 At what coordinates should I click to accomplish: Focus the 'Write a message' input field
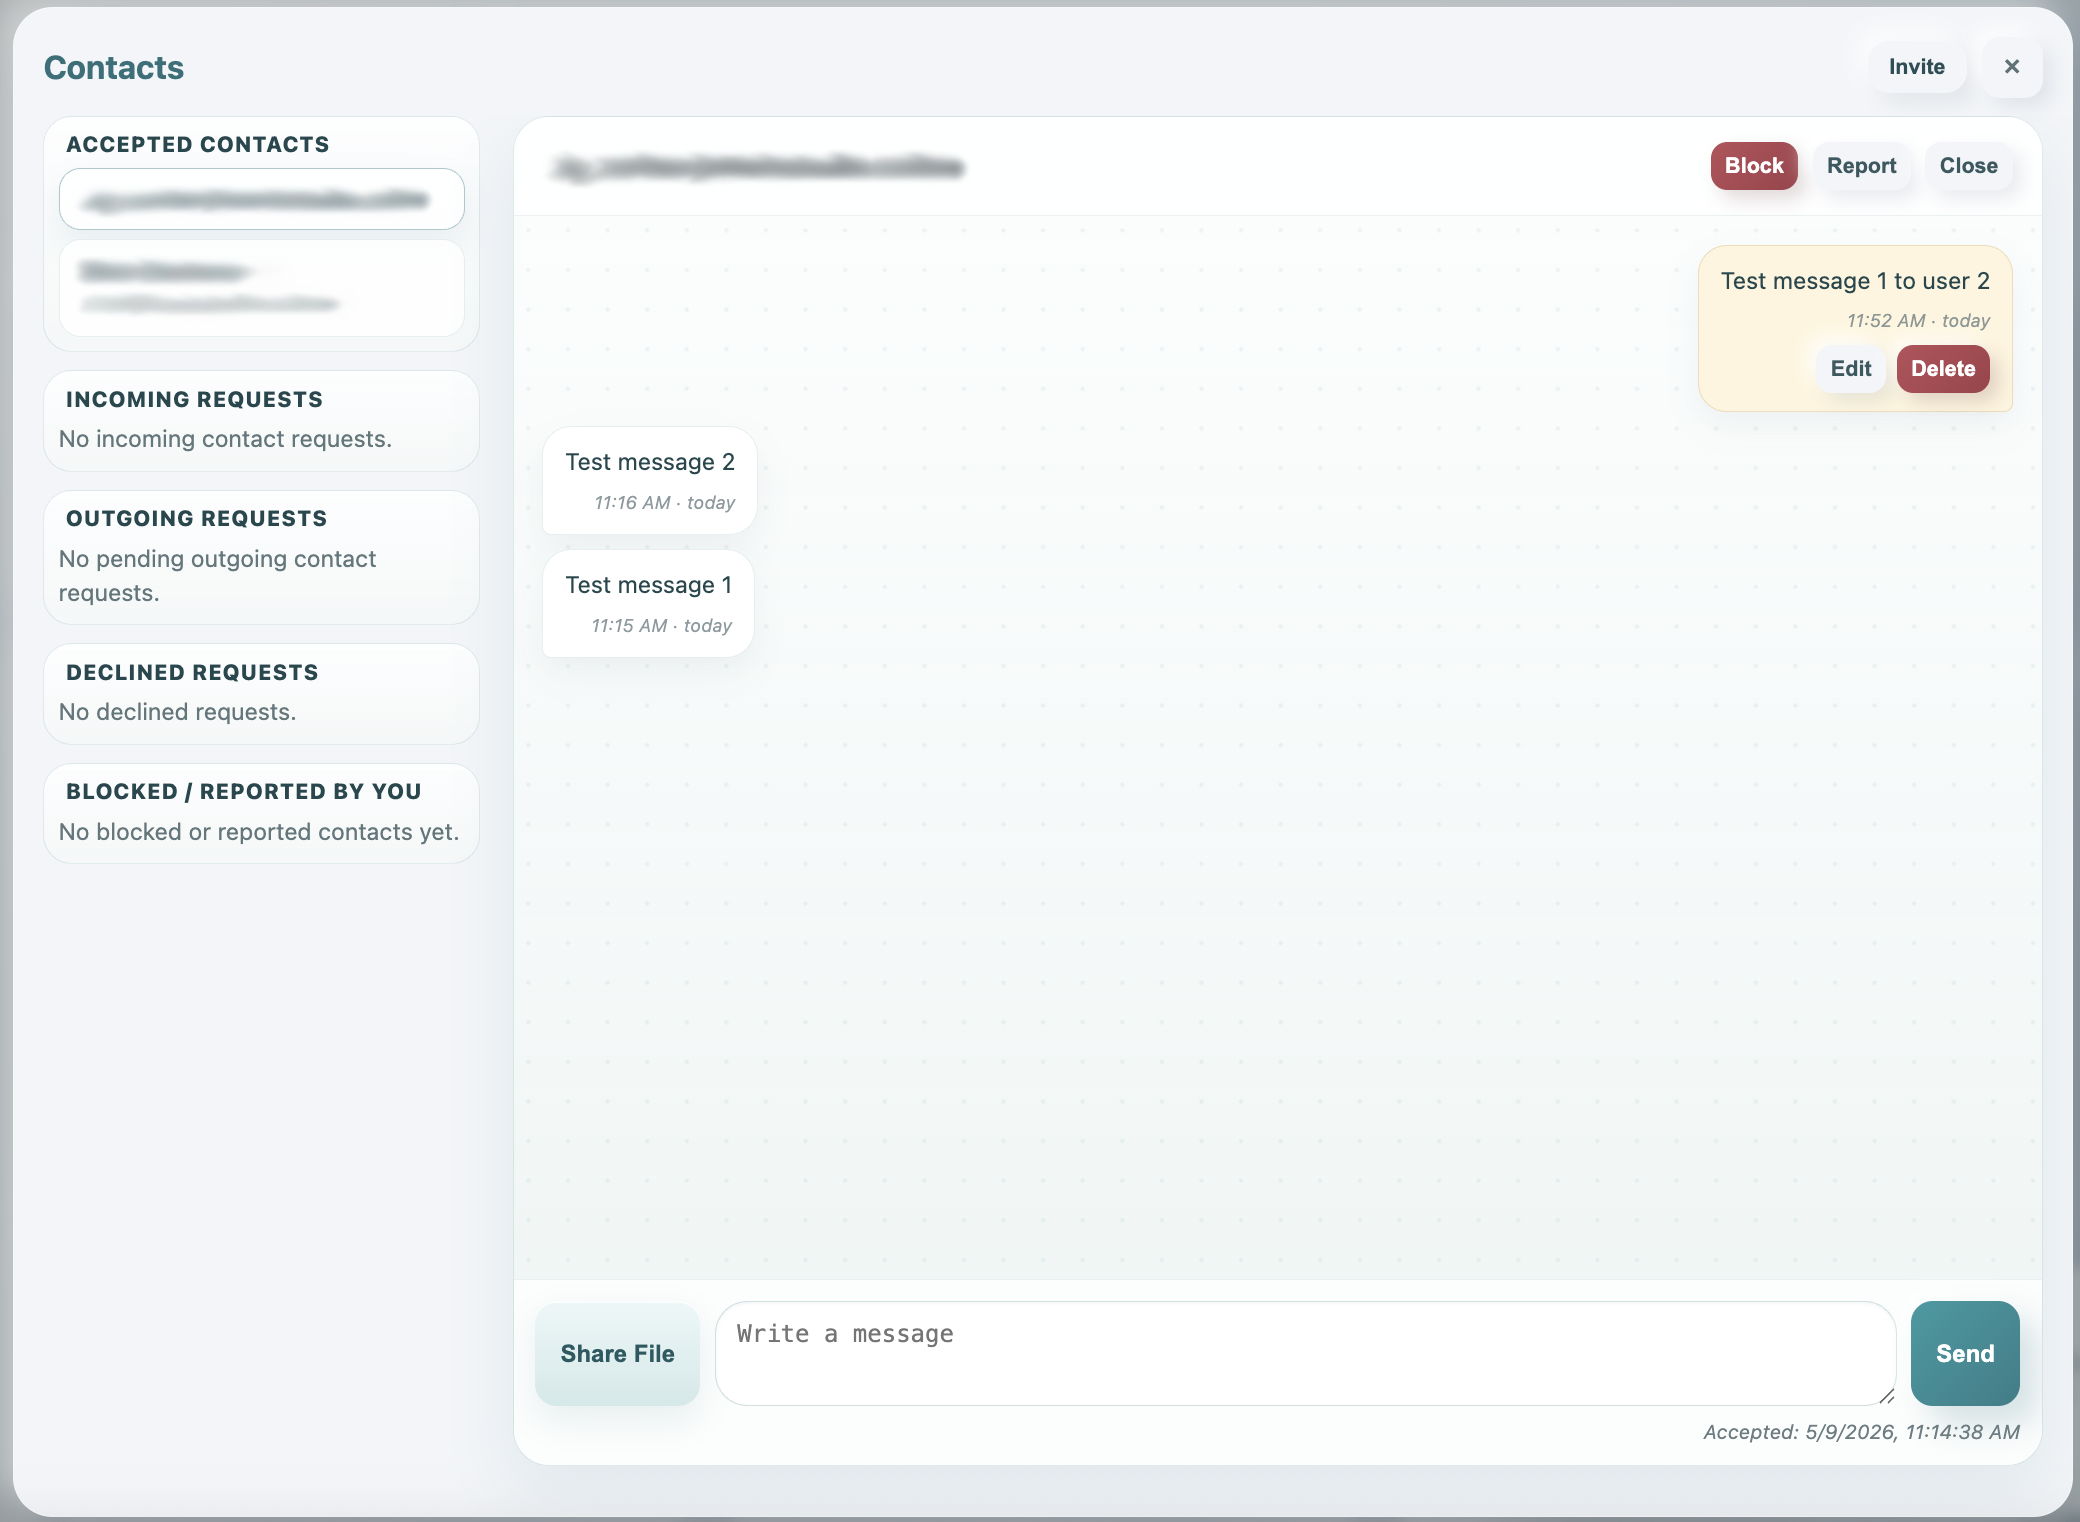[x=1306, y=1354]
